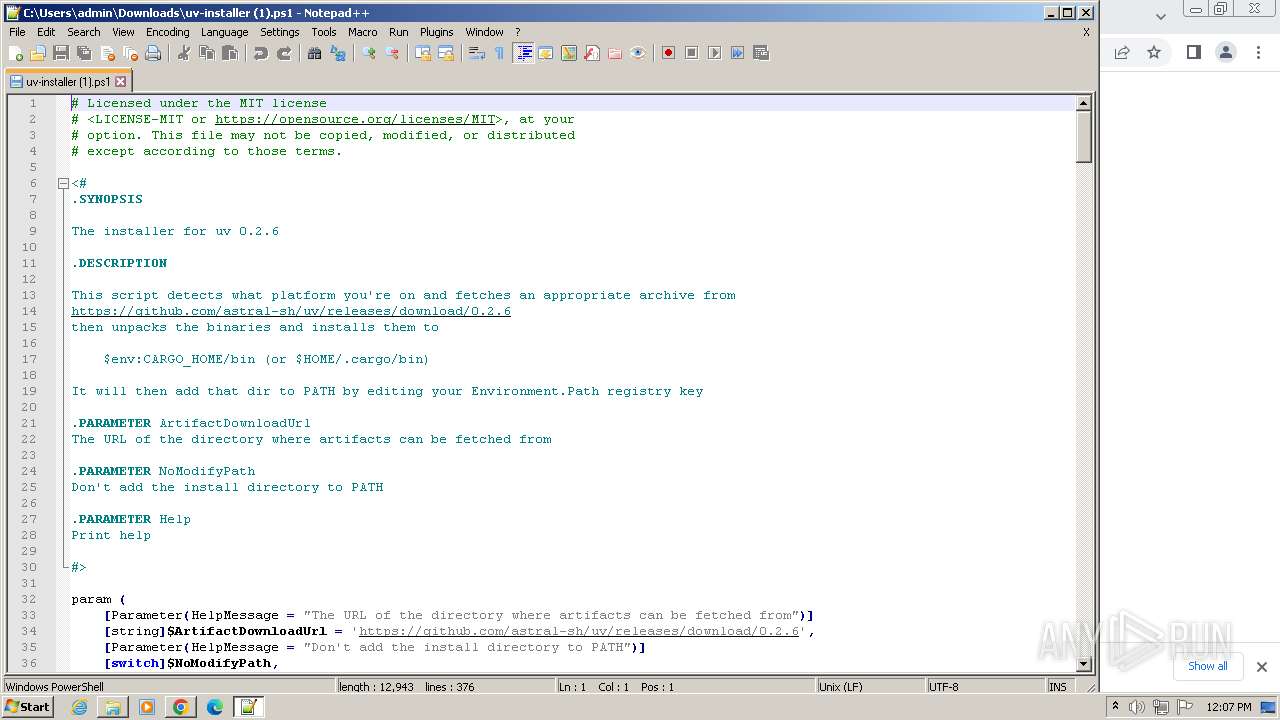Open the Macro menu
Screen dimensions: 1280x720
(362, 32)
